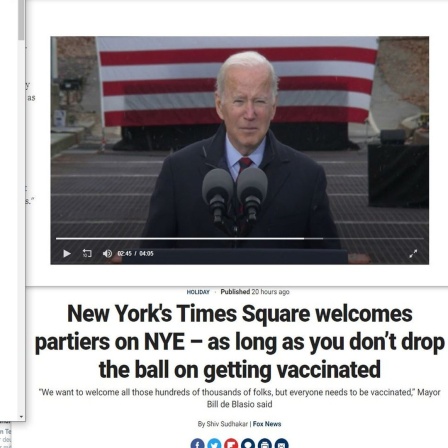Seek on the video progress bar

(x=240, y=239)
